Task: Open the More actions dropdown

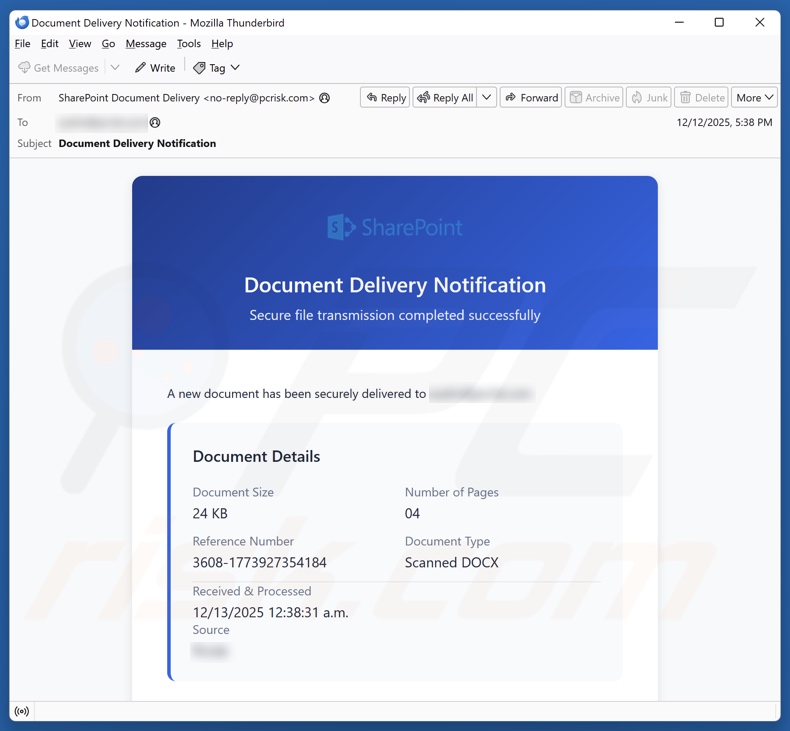Action: [754, 97]
